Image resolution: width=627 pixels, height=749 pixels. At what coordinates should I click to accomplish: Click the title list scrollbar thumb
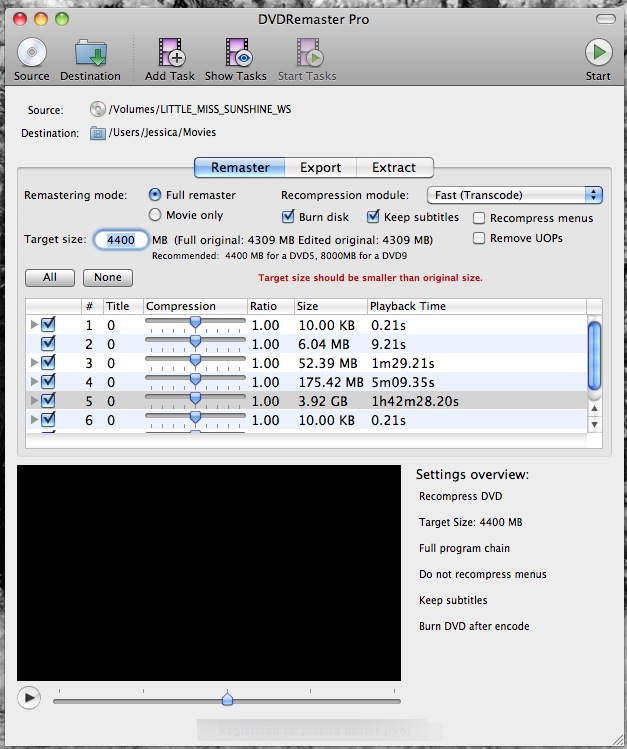(594, 356)
